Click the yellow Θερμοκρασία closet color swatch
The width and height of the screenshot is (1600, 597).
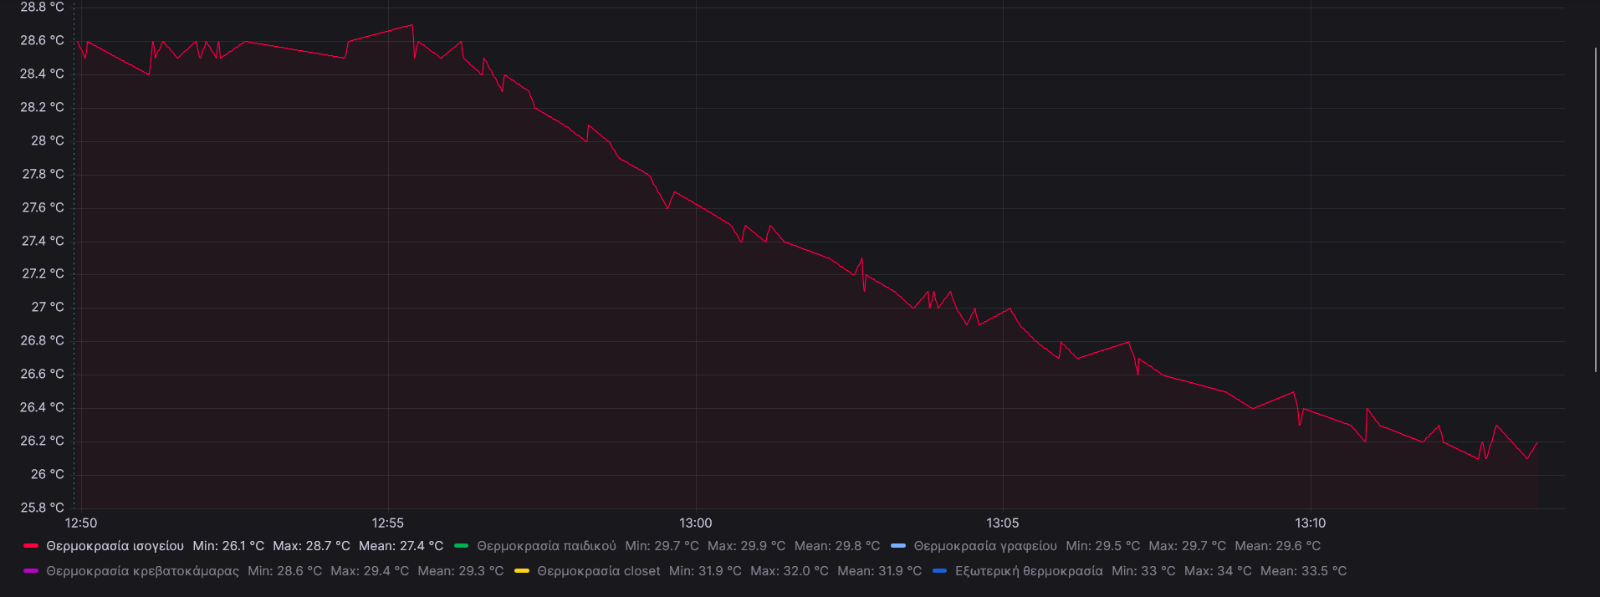522,571
